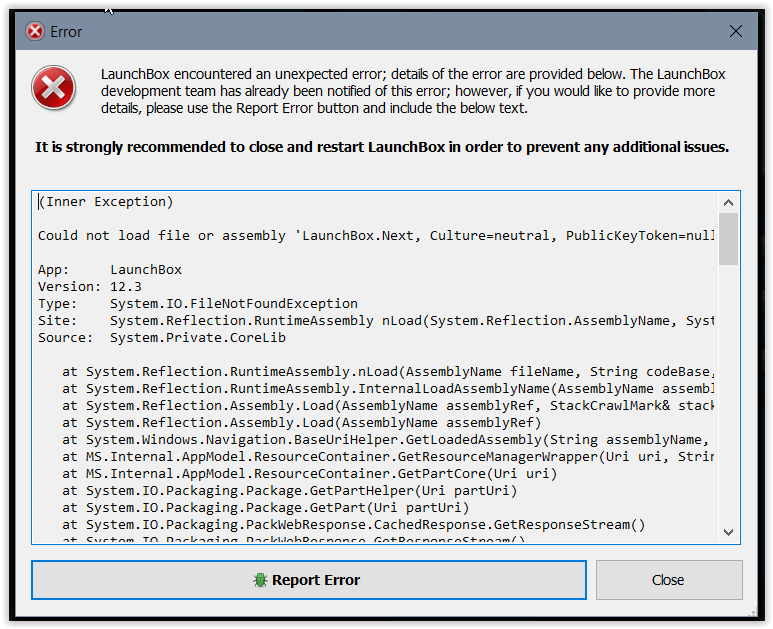Image resolution: width=773 pixels, height=629 pixels.
Task: Click the 'Site: System.Reflection.RuntimeAssembly nLoad' line
Action: (376, 320)
